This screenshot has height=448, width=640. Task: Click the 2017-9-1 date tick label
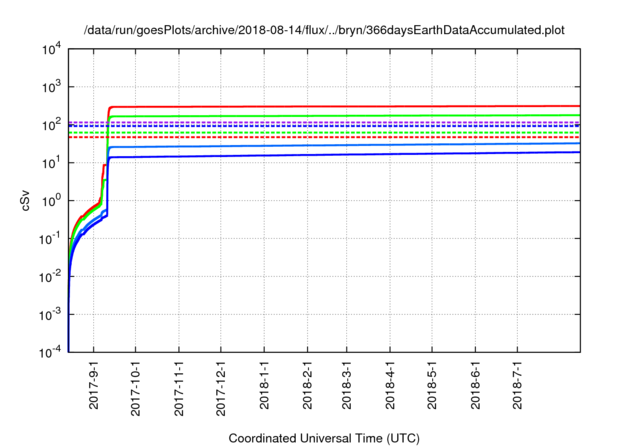tap(94, 384)
